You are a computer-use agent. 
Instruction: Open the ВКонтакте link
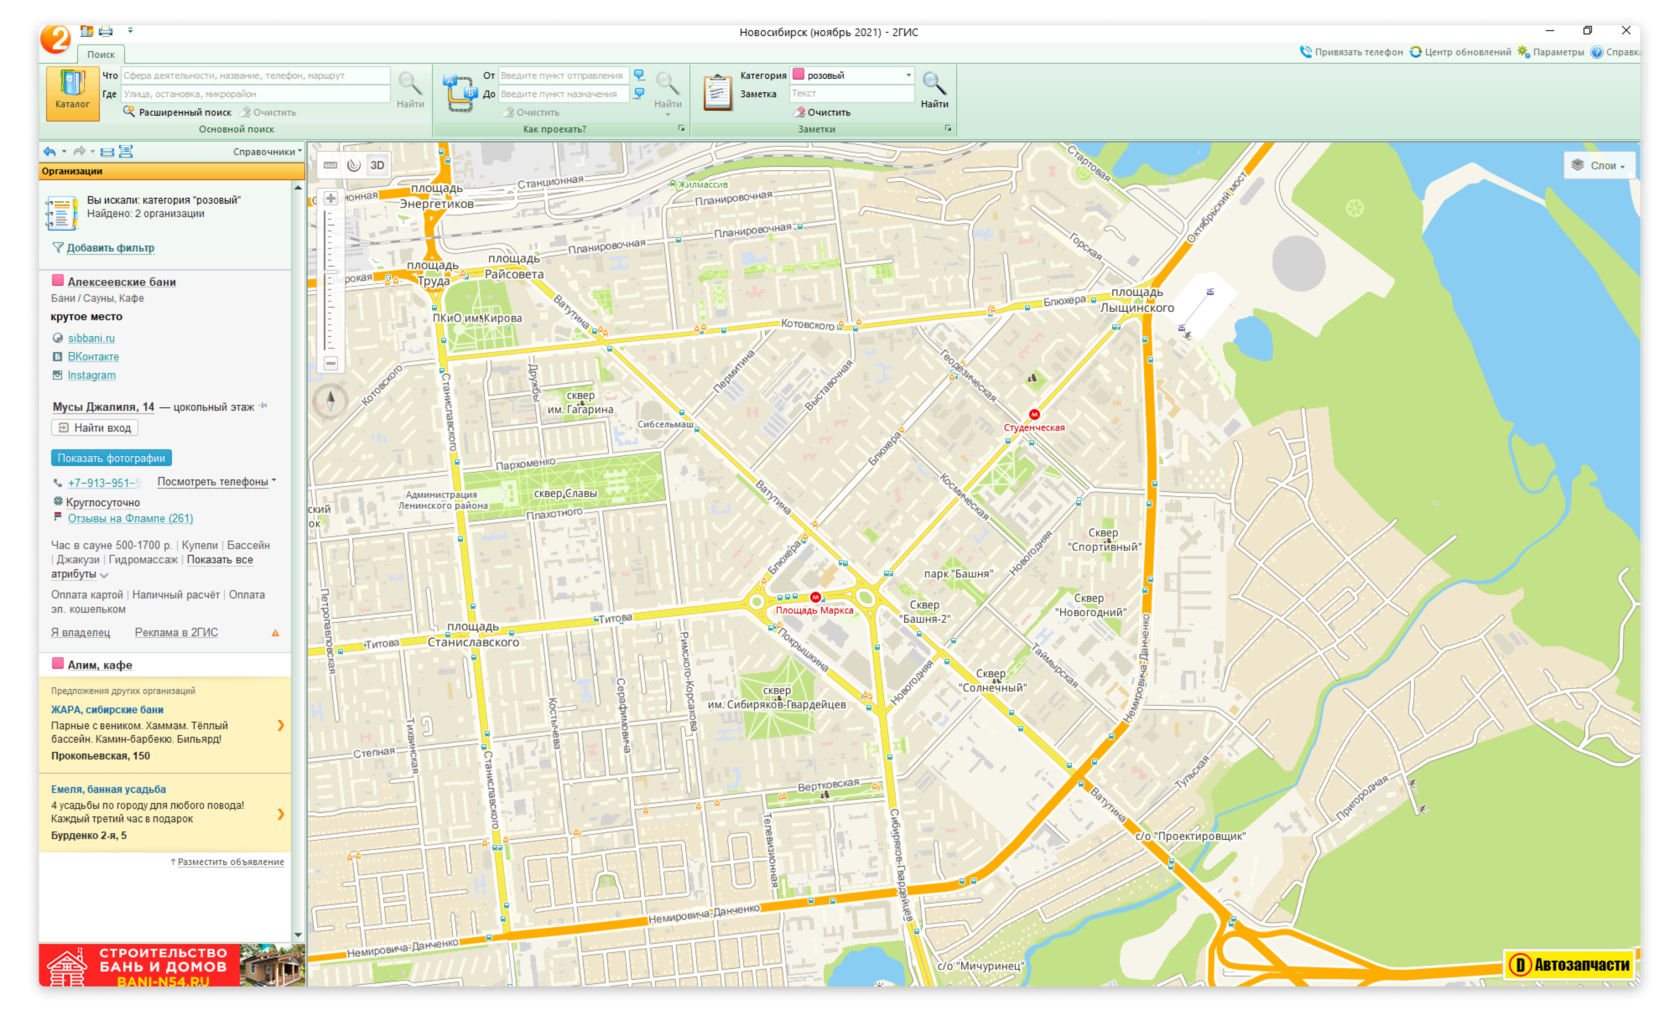click(x=93, y=357)
